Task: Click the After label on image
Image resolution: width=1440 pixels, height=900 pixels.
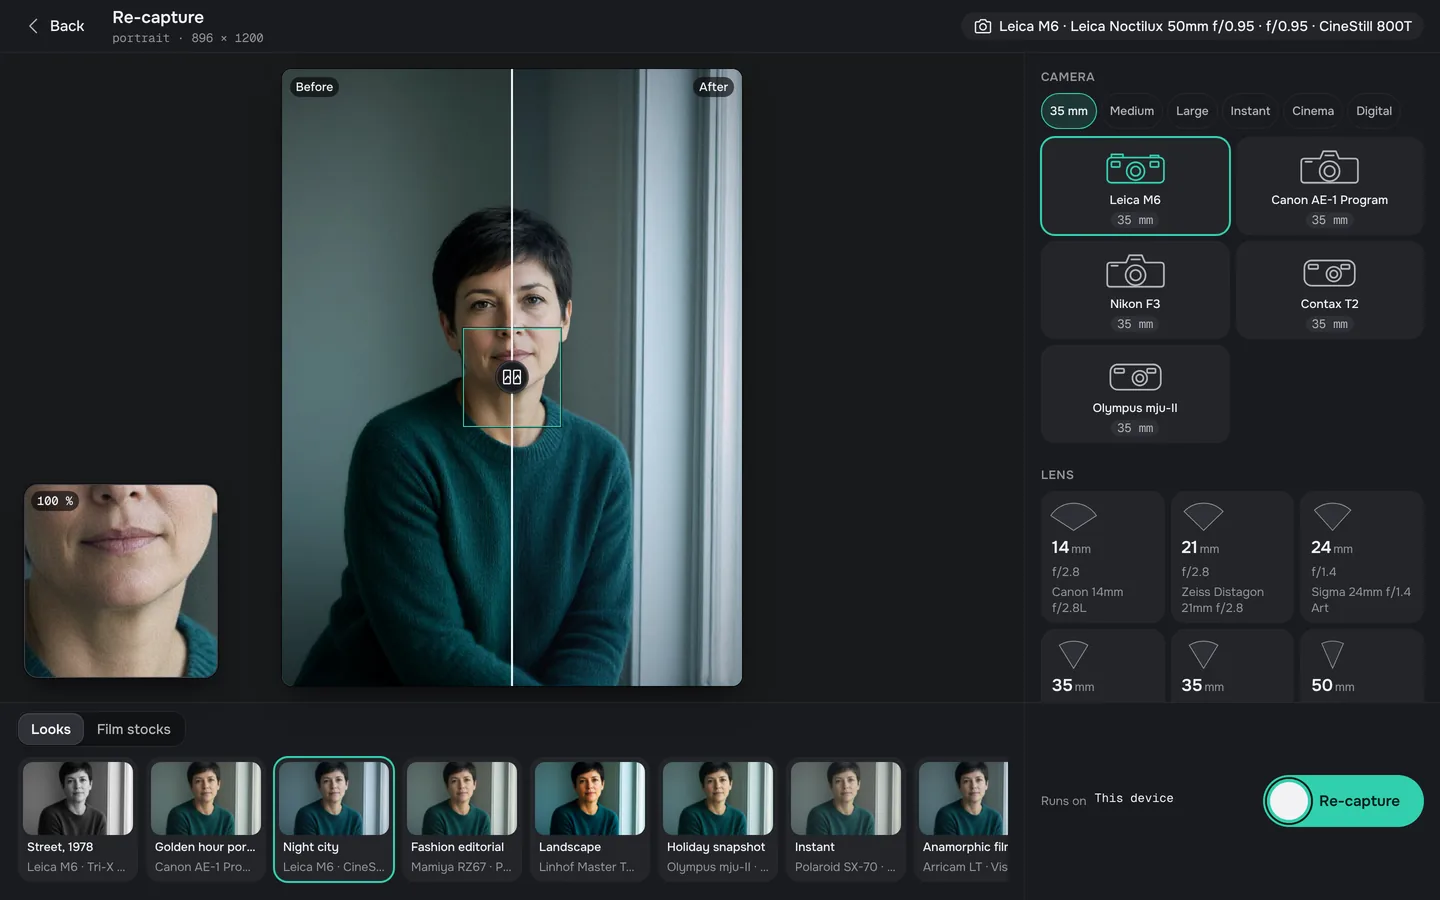Action: pos(713,87)
